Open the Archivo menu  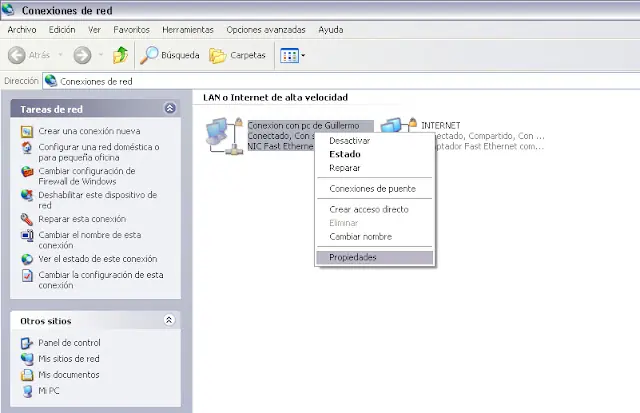(x=22, y=30)
